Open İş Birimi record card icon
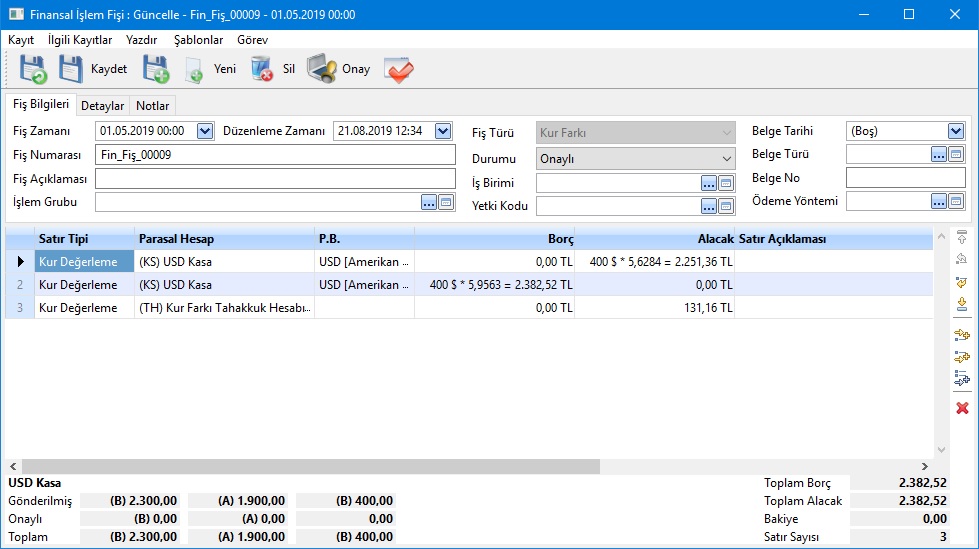 (726, 183)
